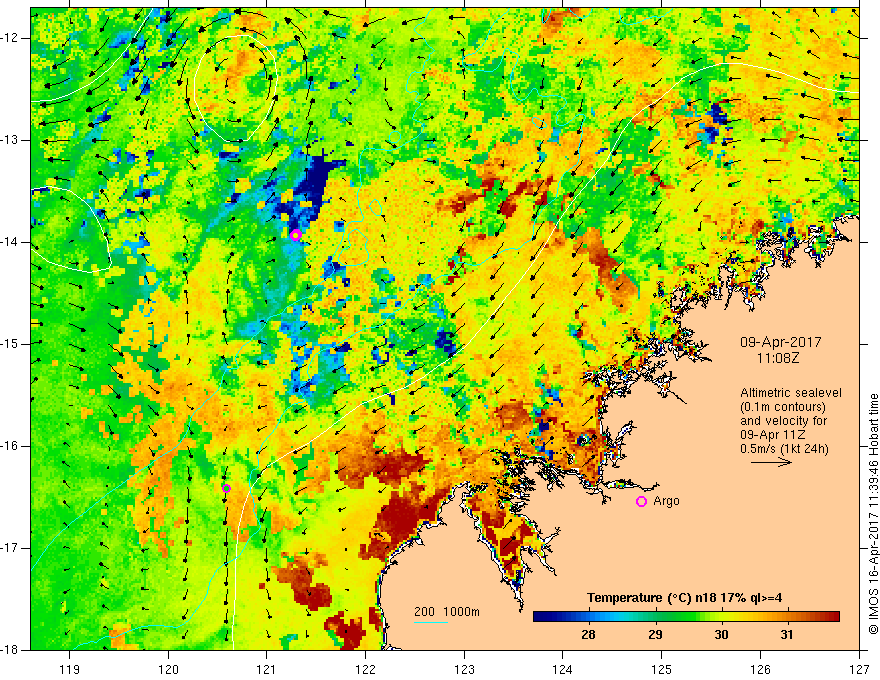This screenshot has width=880, height=680.
Task: Click the colorbar tick label '31'
Action: pos(787,635)
